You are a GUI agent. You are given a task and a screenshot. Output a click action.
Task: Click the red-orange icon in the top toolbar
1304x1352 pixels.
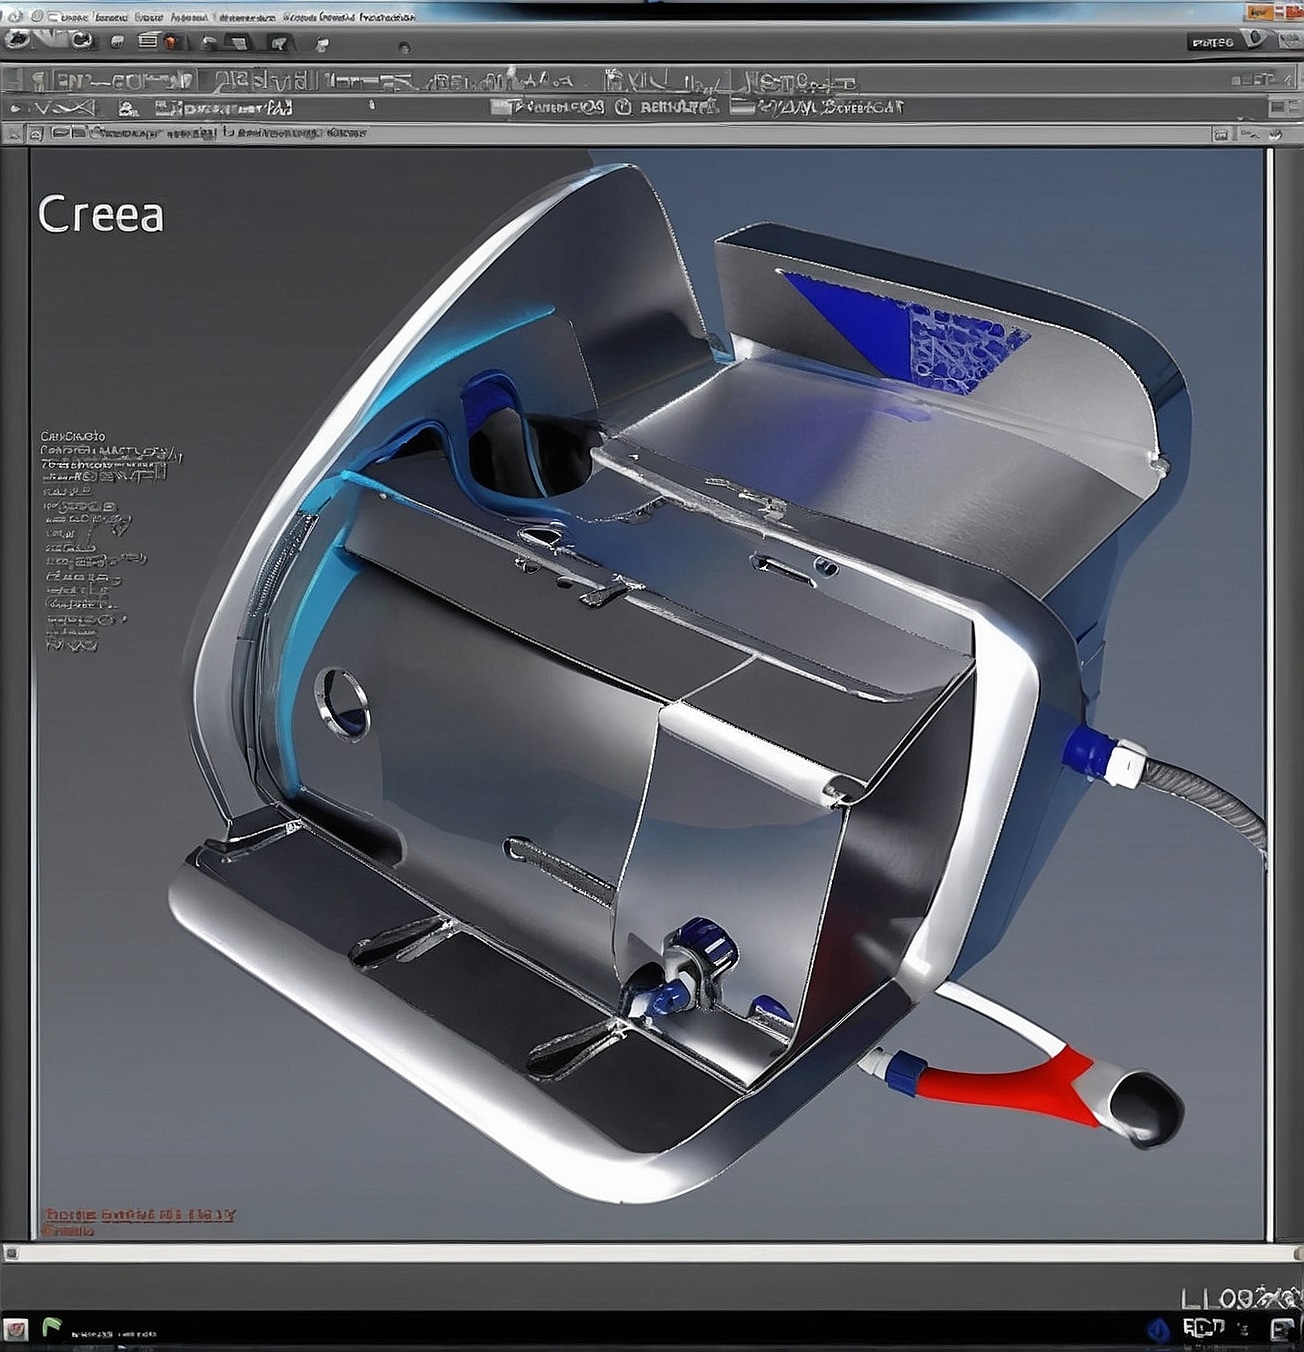click(x=170, y=42)
